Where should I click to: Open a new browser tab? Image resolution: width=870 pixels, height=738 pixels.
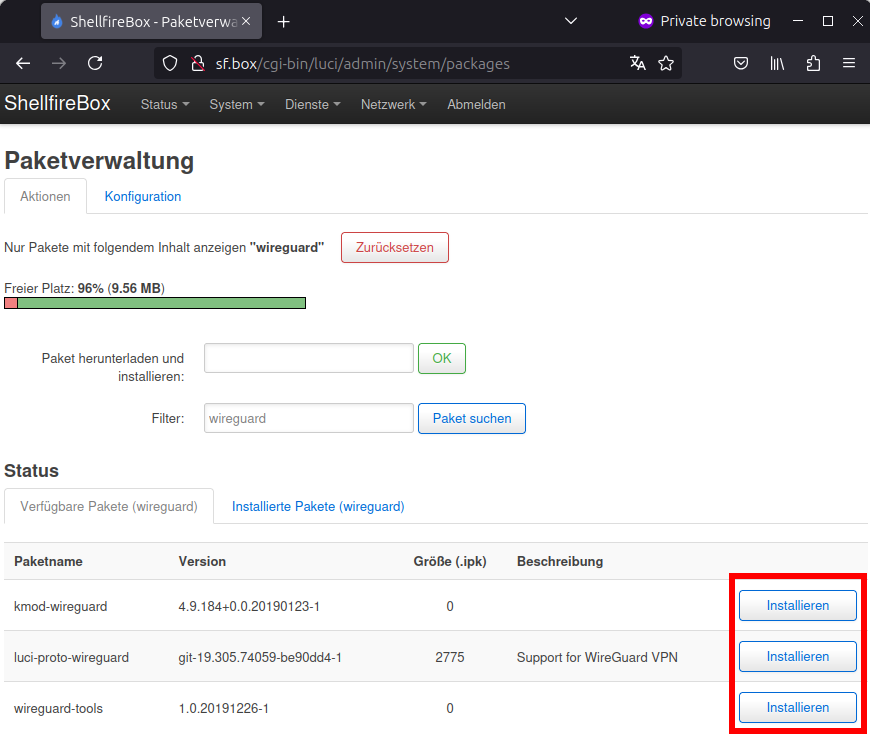coord(284,22)
